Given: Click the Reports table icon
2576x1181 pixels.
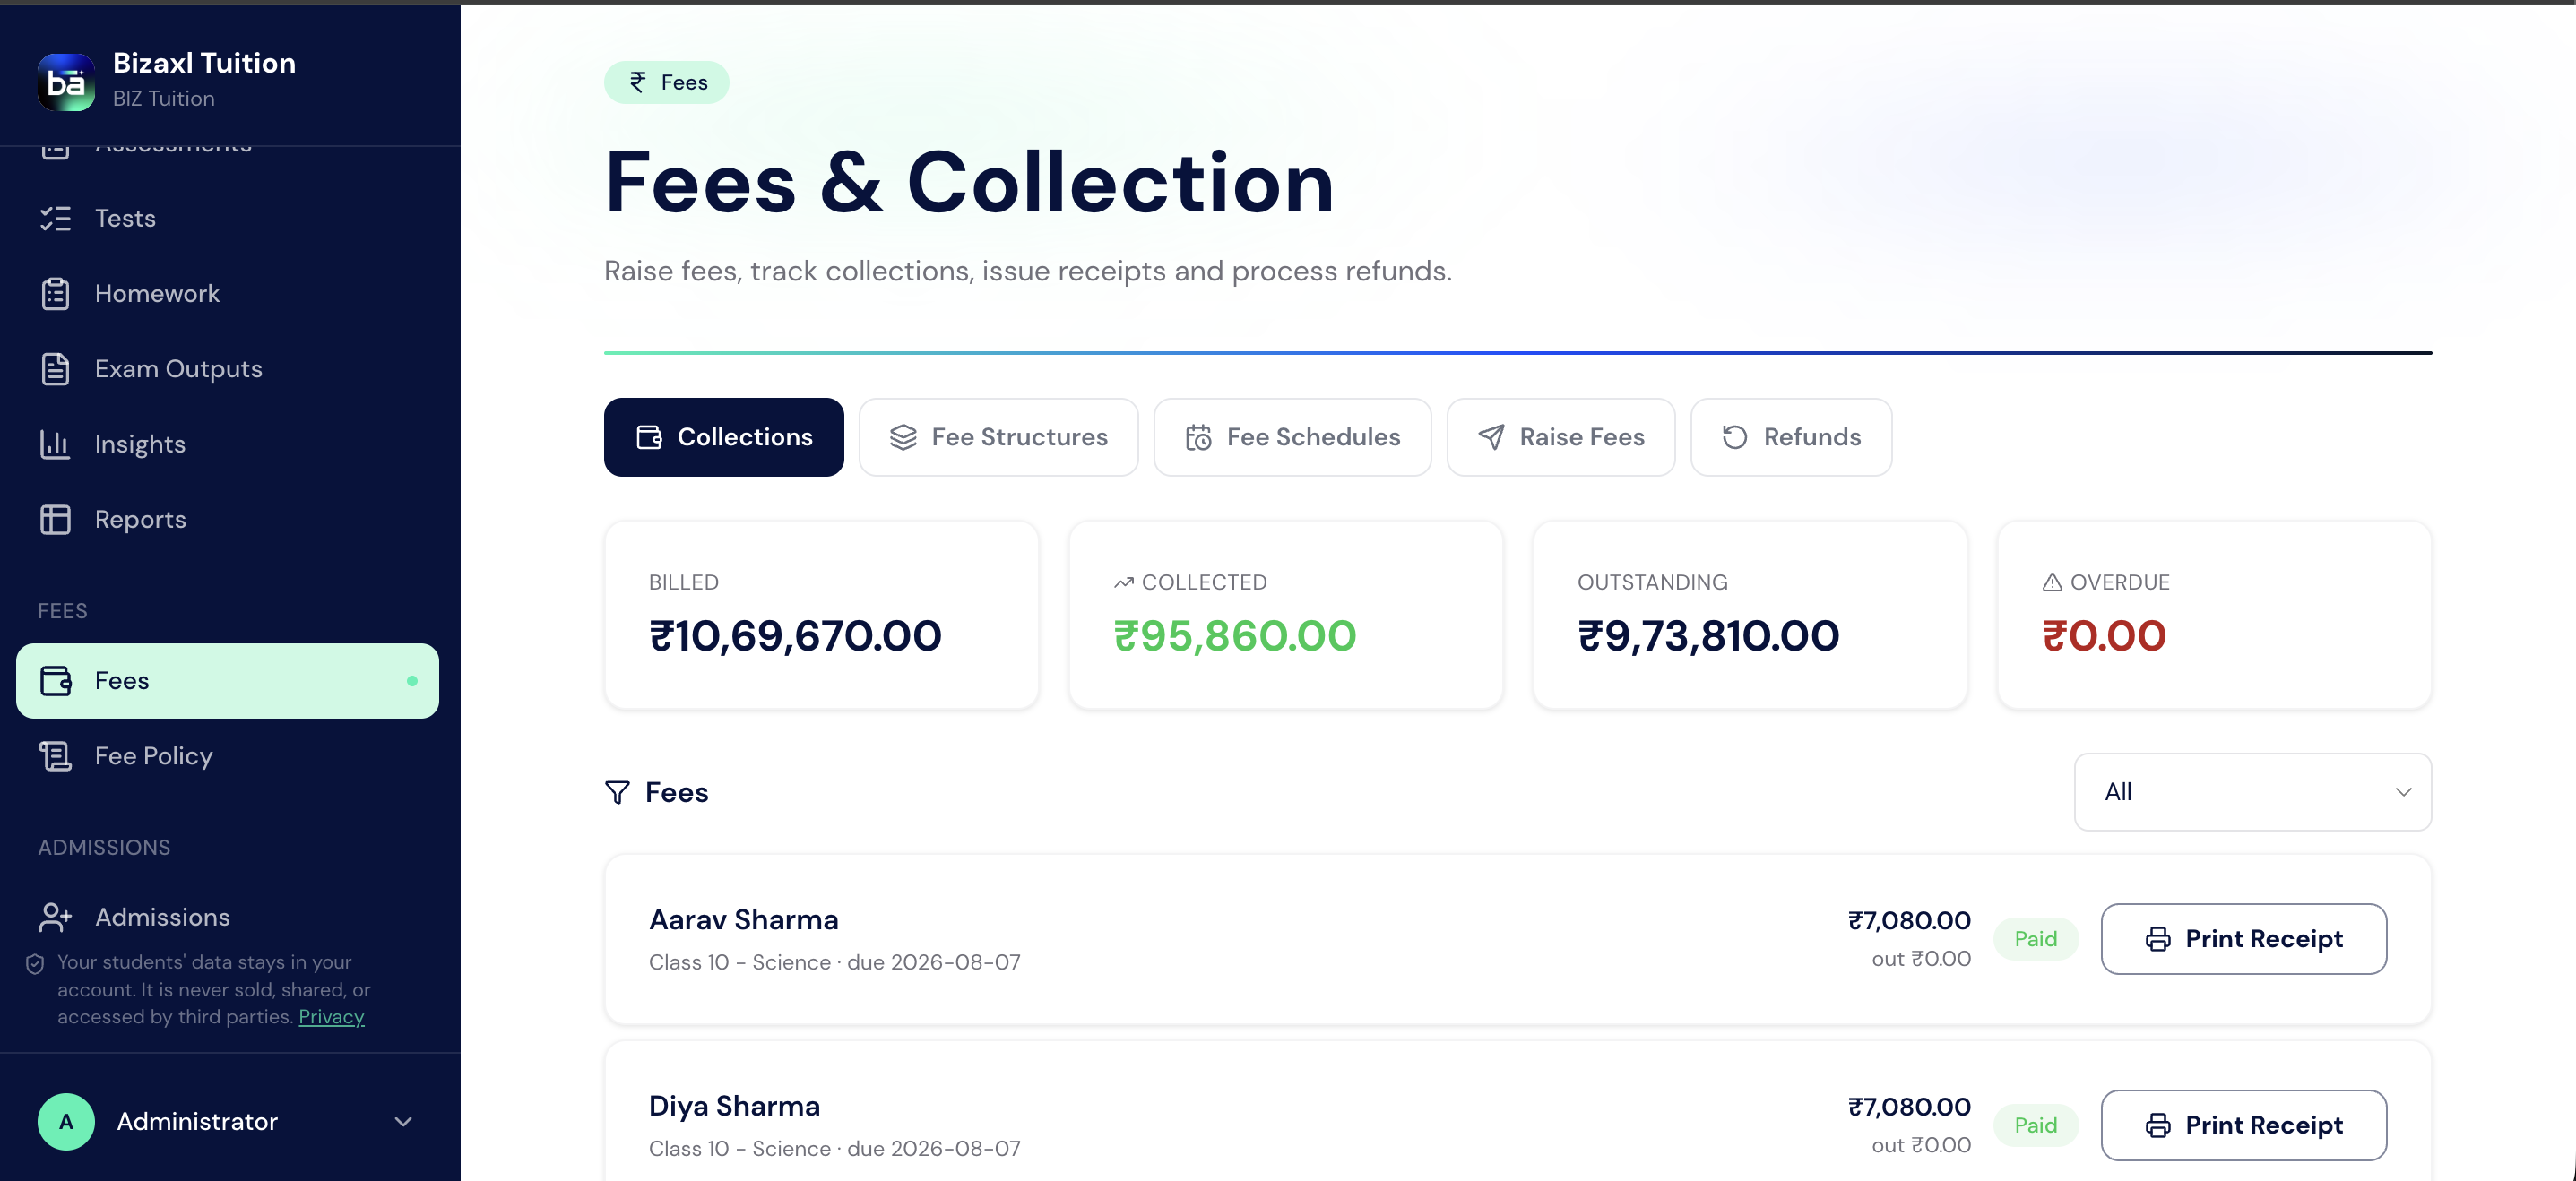Looking at the screenshot, I should pos(55,519).
